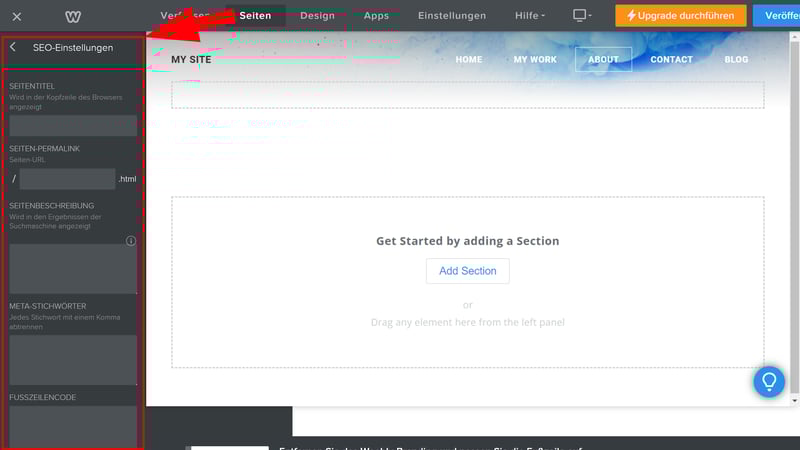
Task: Click the blue Veröffentlichen button
Action: click(x=777, y=16)
